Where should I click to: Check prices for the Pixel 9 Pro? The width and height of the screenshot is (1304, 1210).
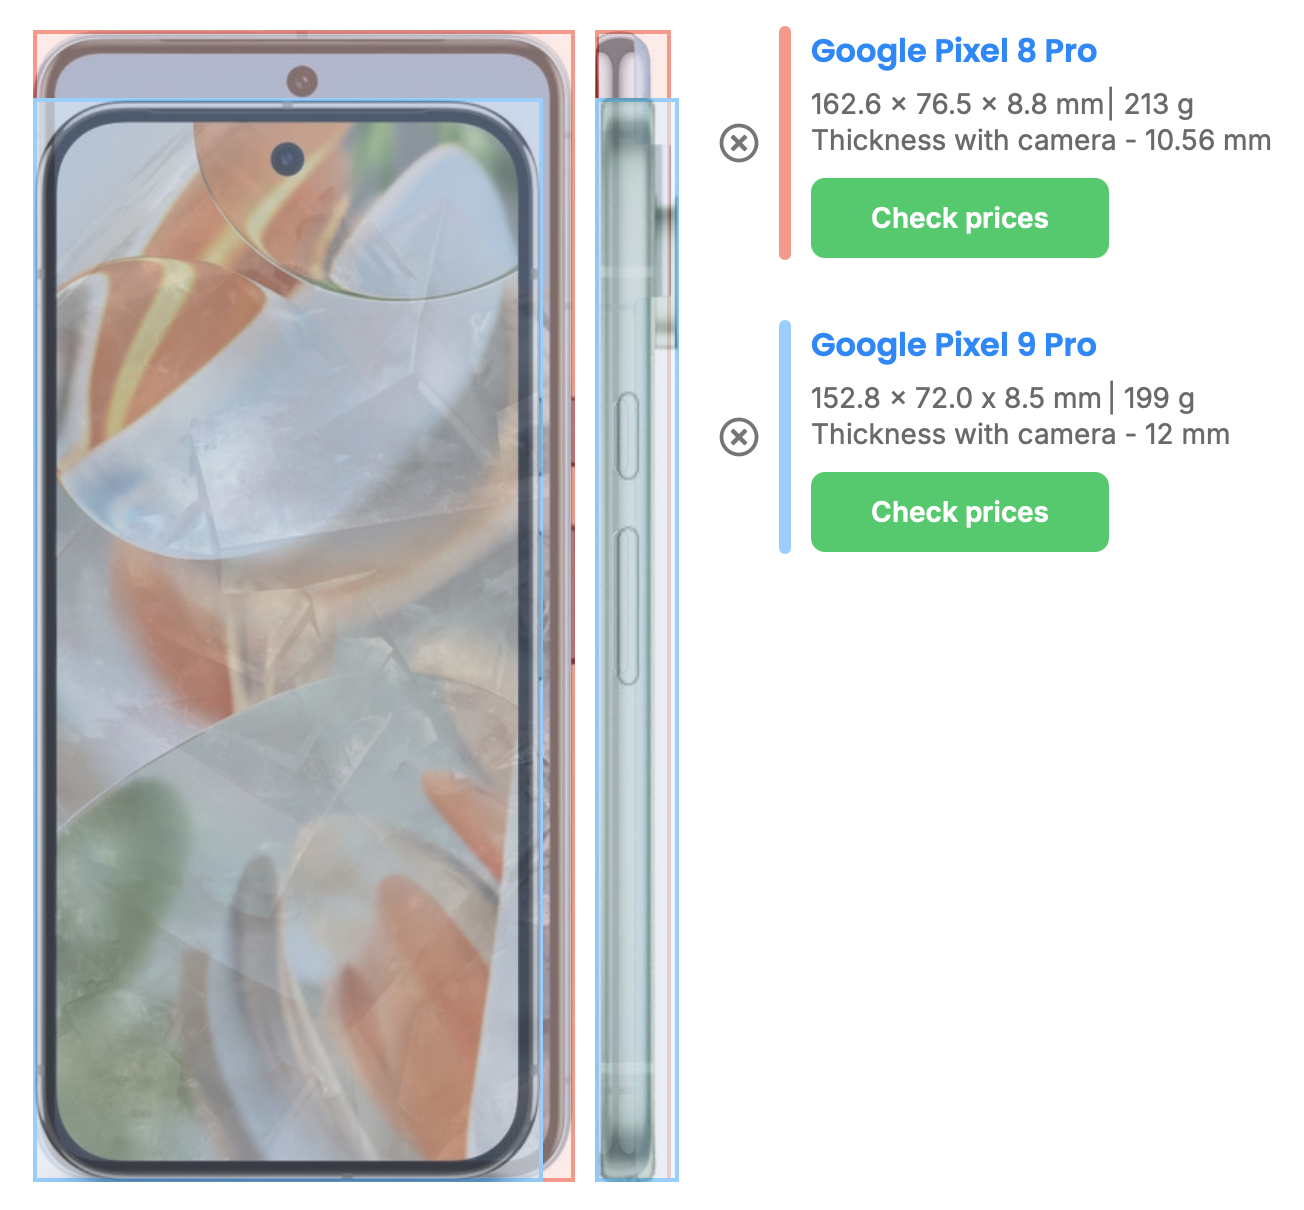point(959,512)
